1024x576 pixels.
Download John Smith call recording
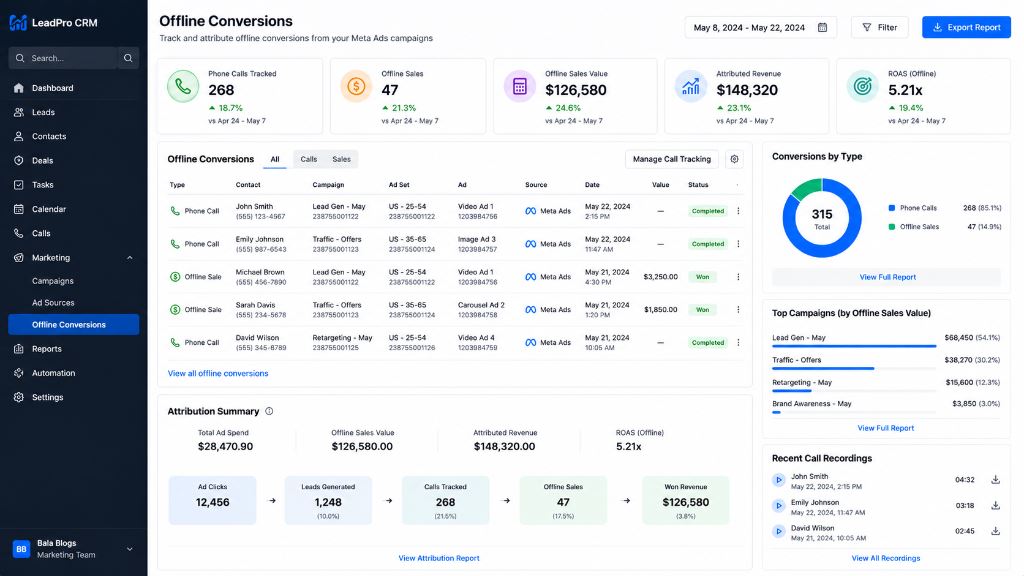point(995,480)
